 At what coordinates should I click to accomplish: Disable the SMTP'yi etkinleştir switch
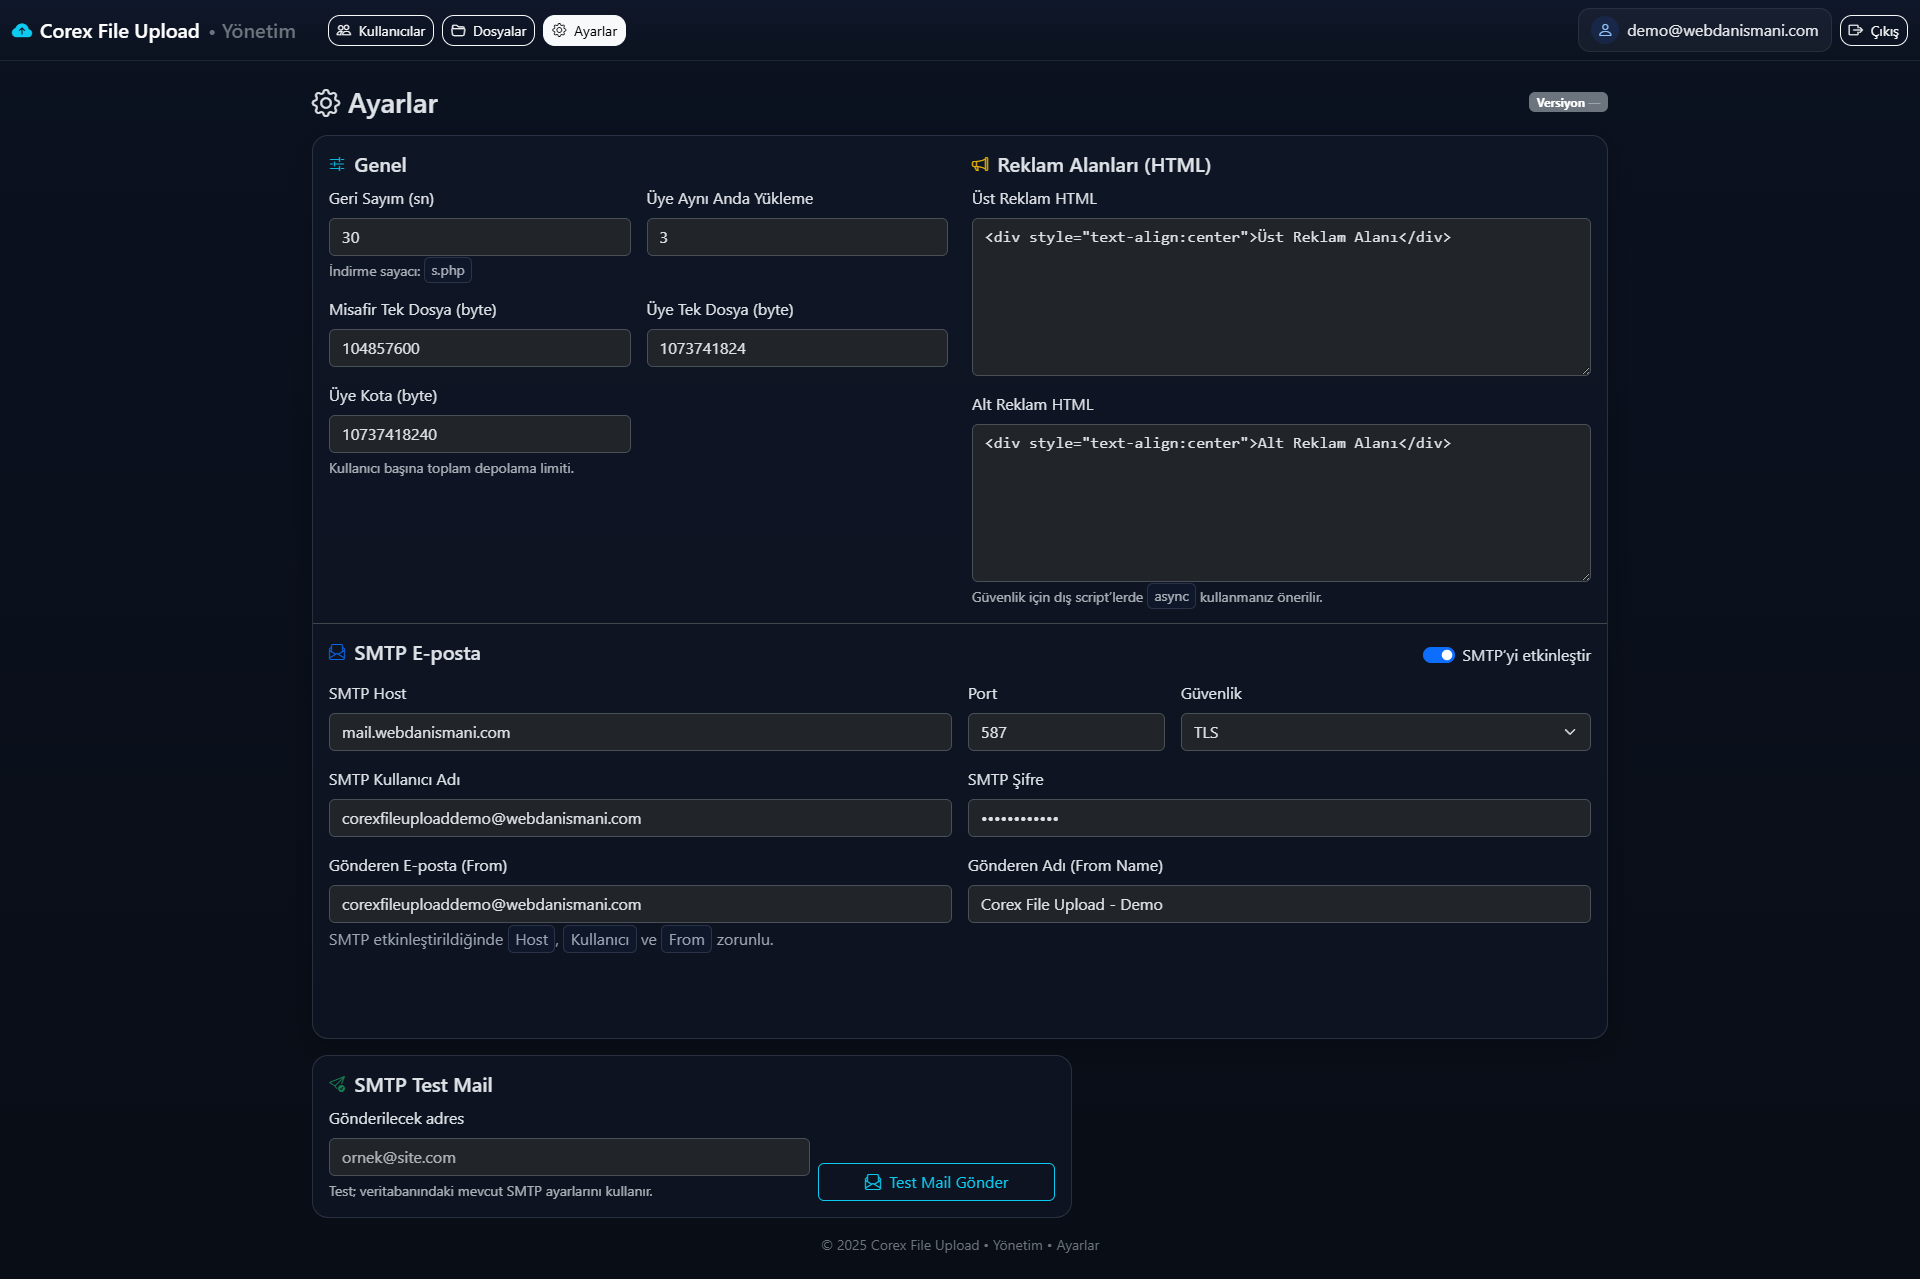(x=1438, y=655)
